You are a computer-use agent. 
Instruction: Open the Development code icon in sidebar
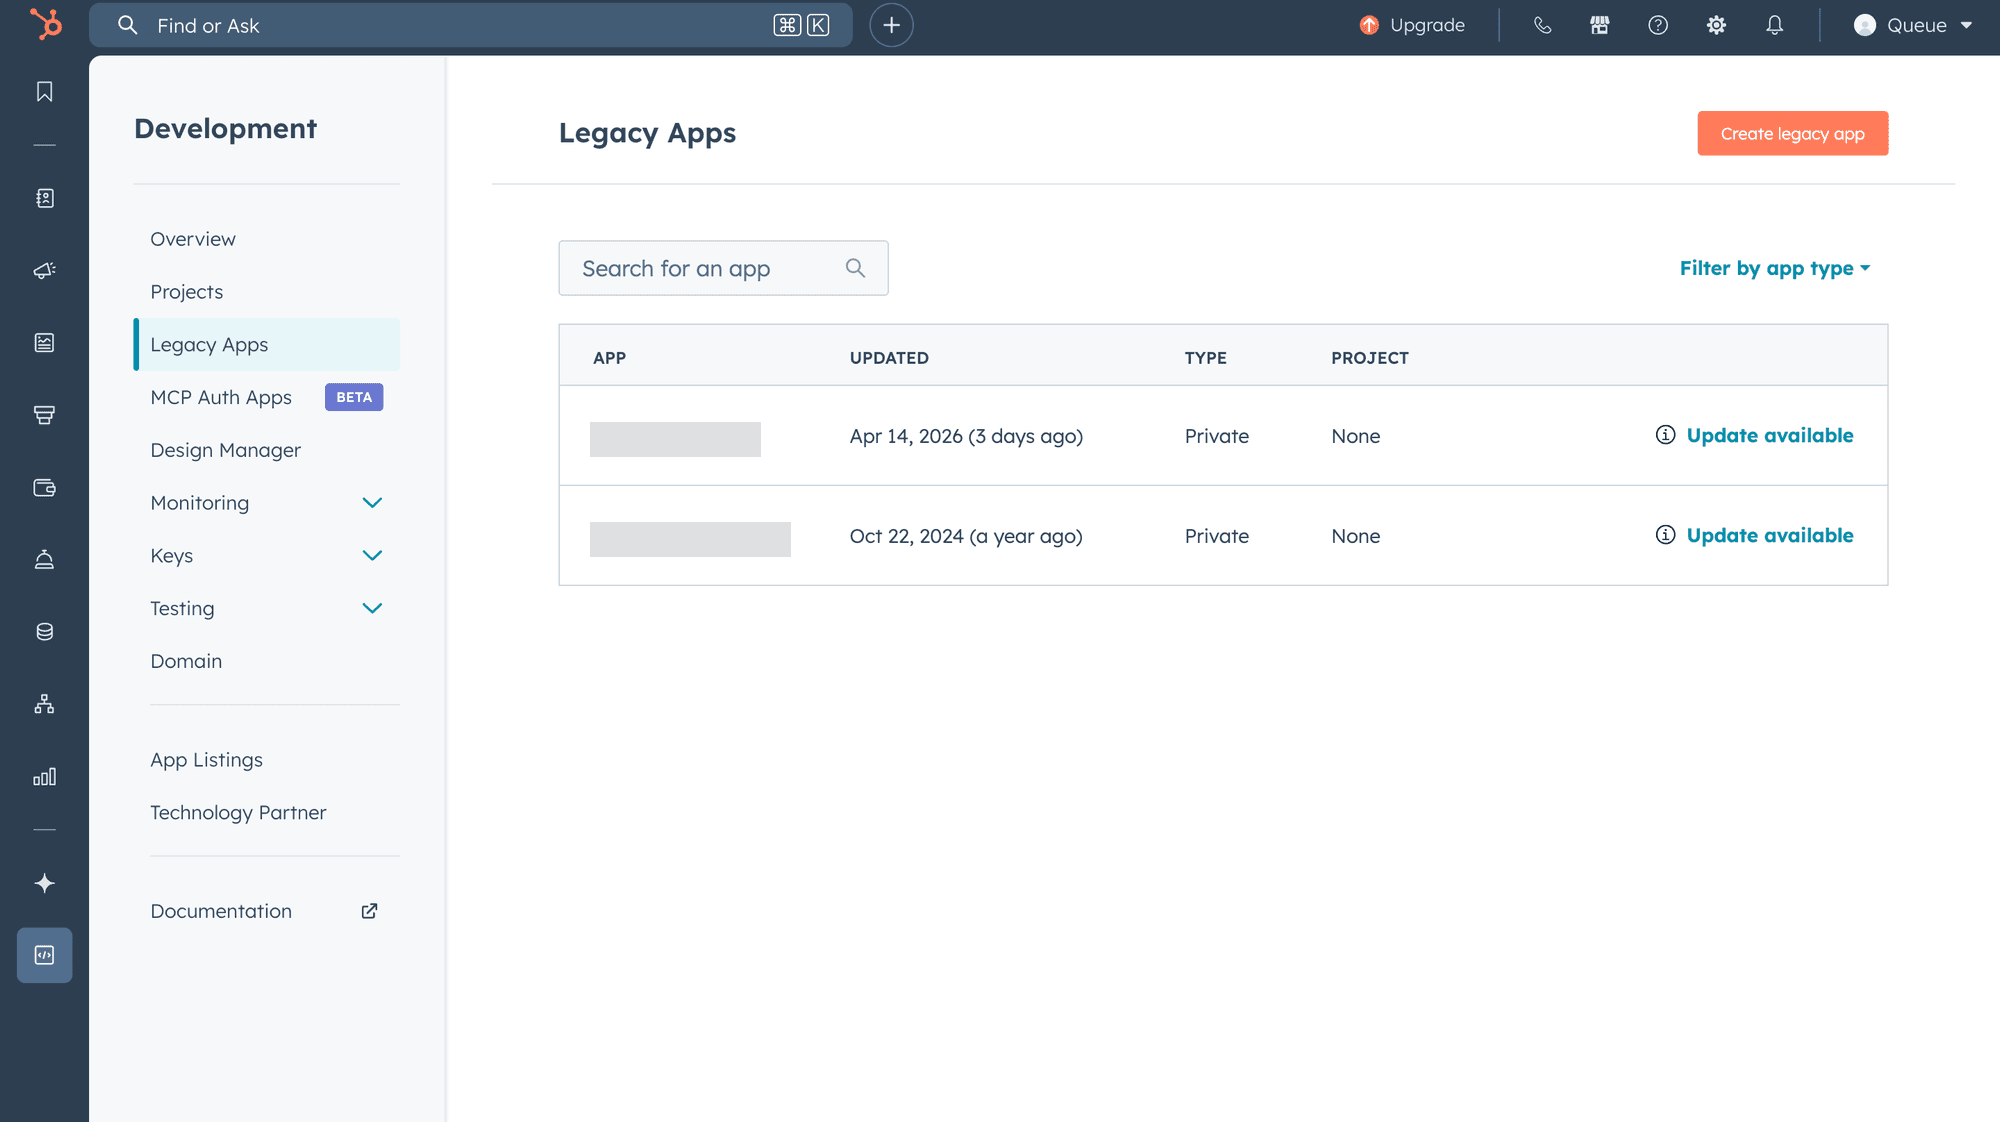pyautogui.click(x=44, y=955)
